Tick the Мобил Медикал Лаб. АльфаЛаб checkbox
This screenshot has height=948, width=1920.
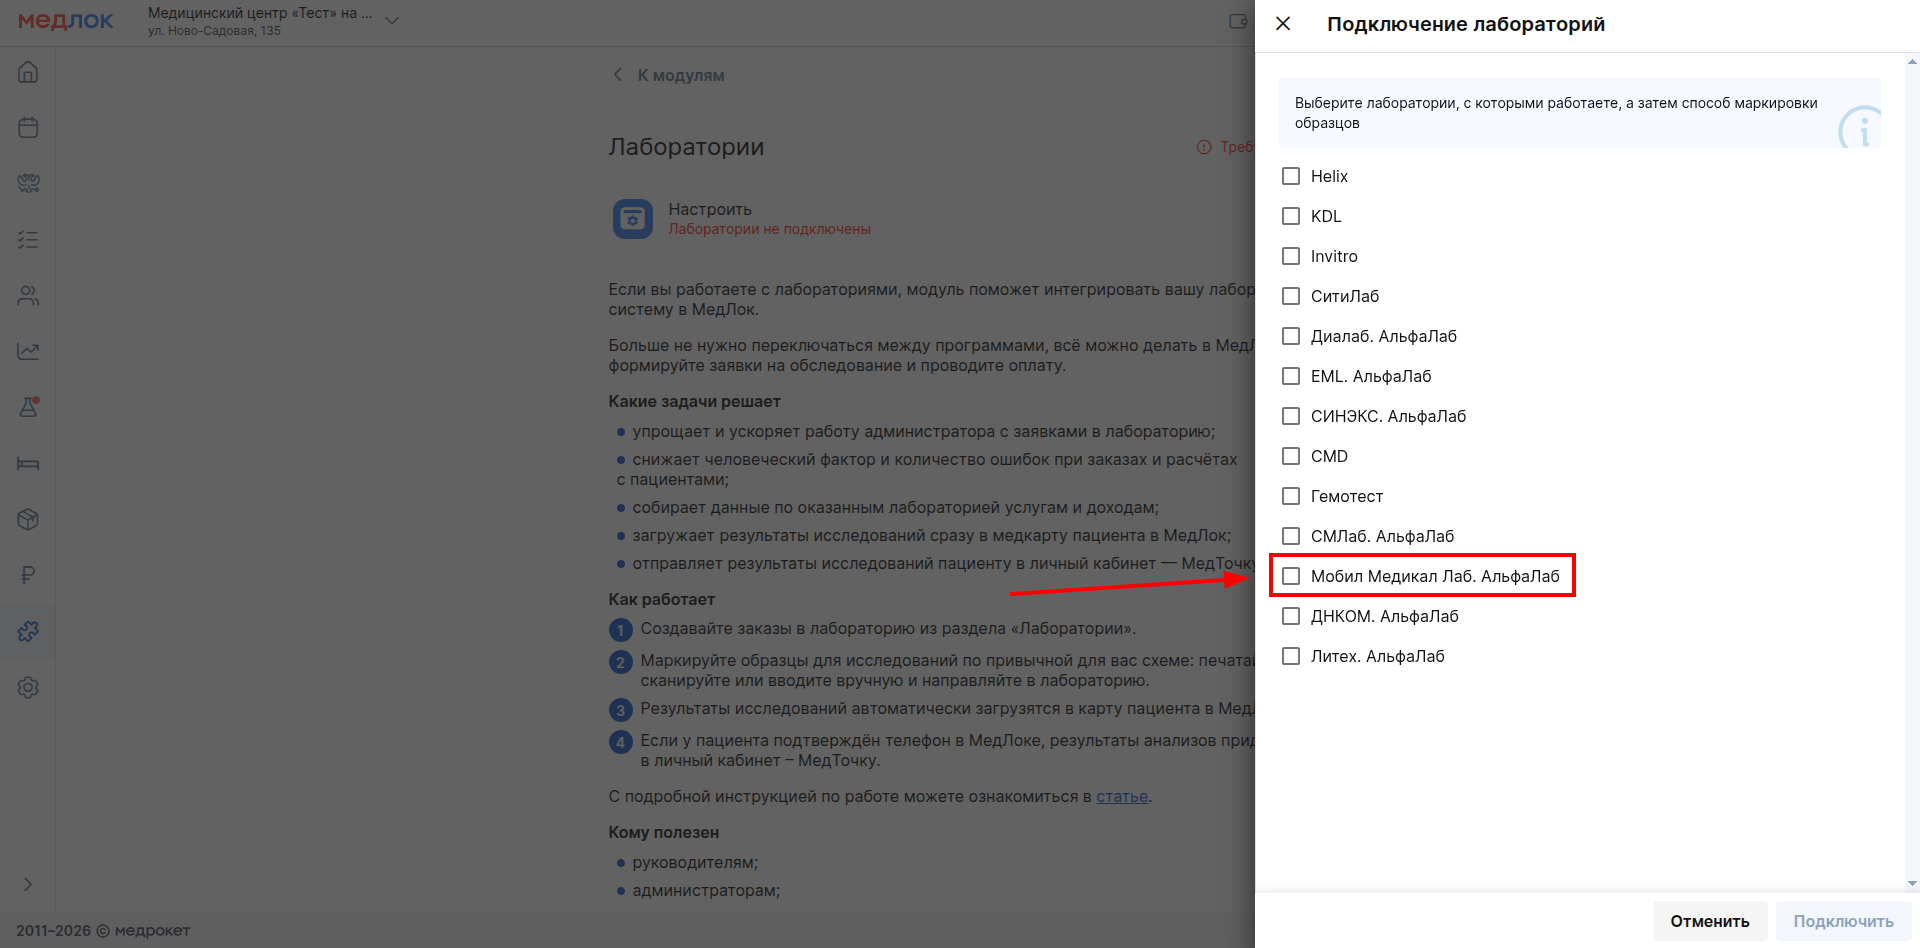click(1291, 576)
